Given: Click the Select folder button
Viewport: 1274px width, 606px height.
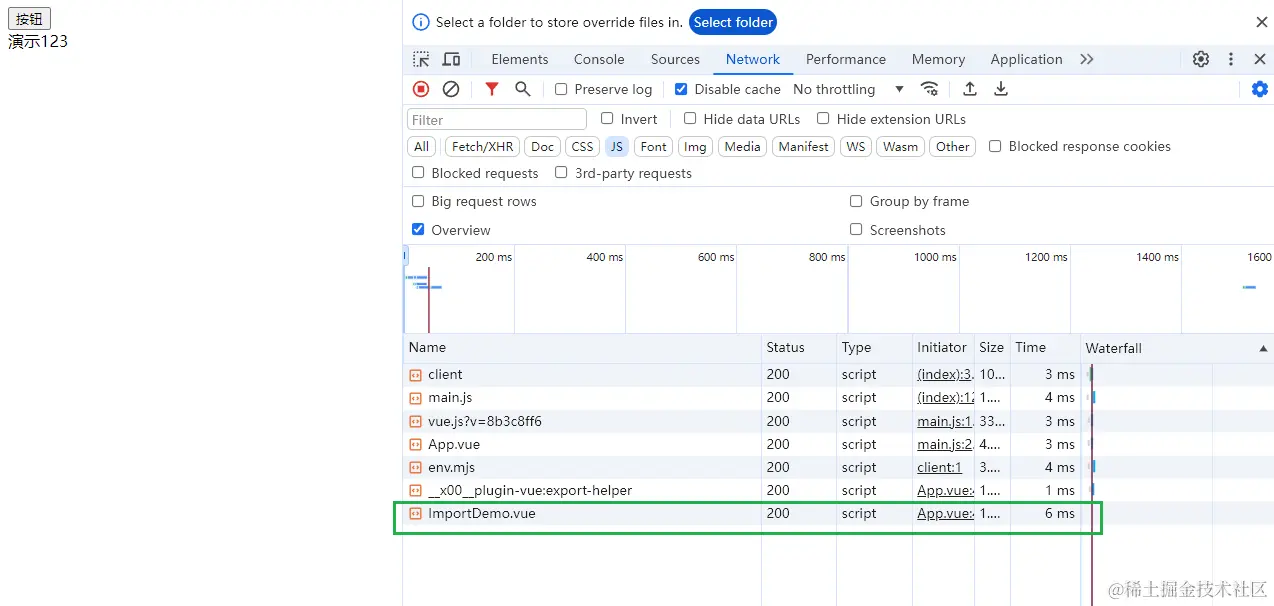Looking at the screenshot, I should (733, 22).
